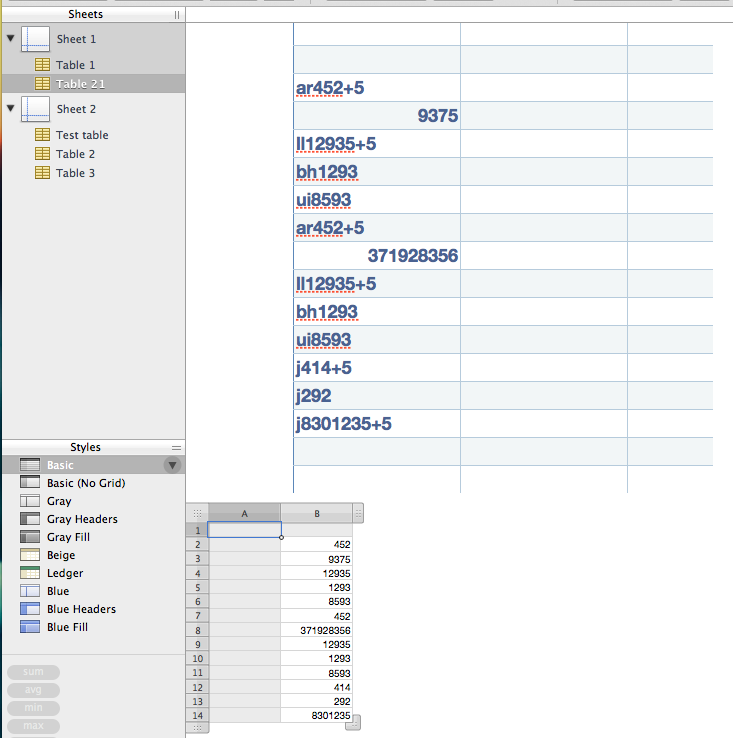Click the Ledger style swatch icon
Screen dimensions: 733x738
(x=30, y=573)
